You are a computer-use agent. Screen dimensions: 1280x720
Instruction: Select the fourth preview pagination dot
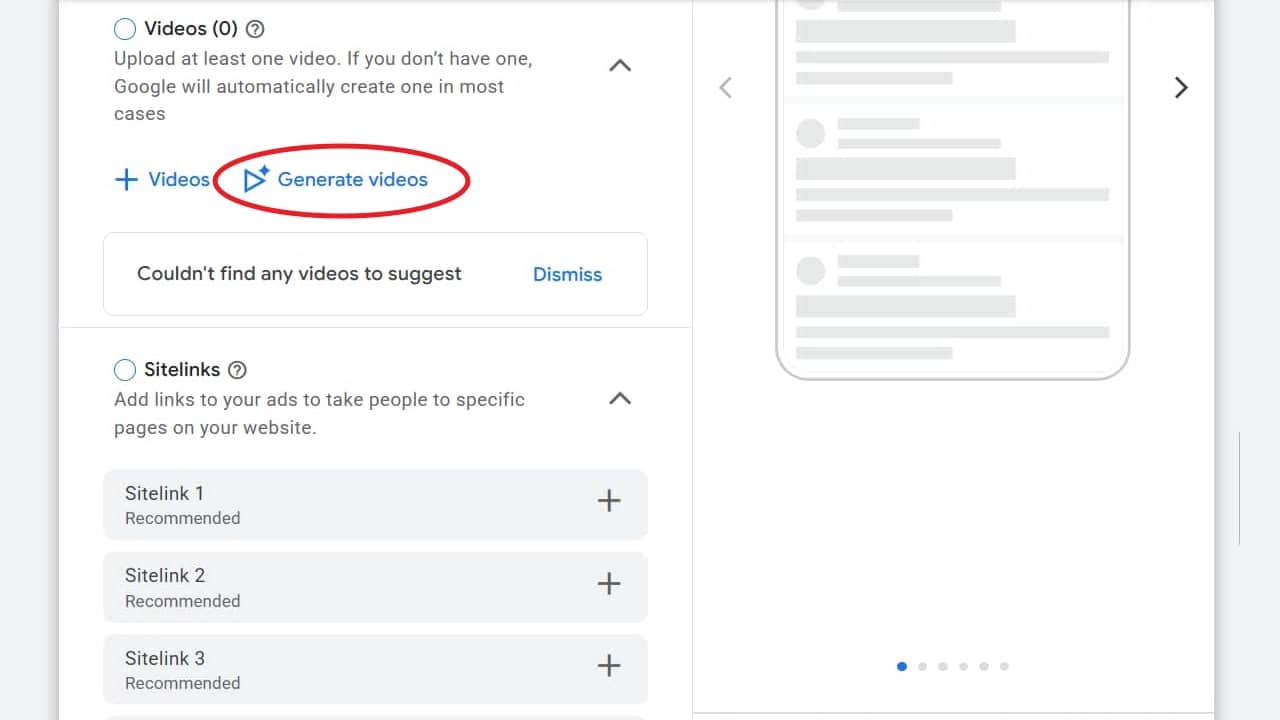pos(963,666)
